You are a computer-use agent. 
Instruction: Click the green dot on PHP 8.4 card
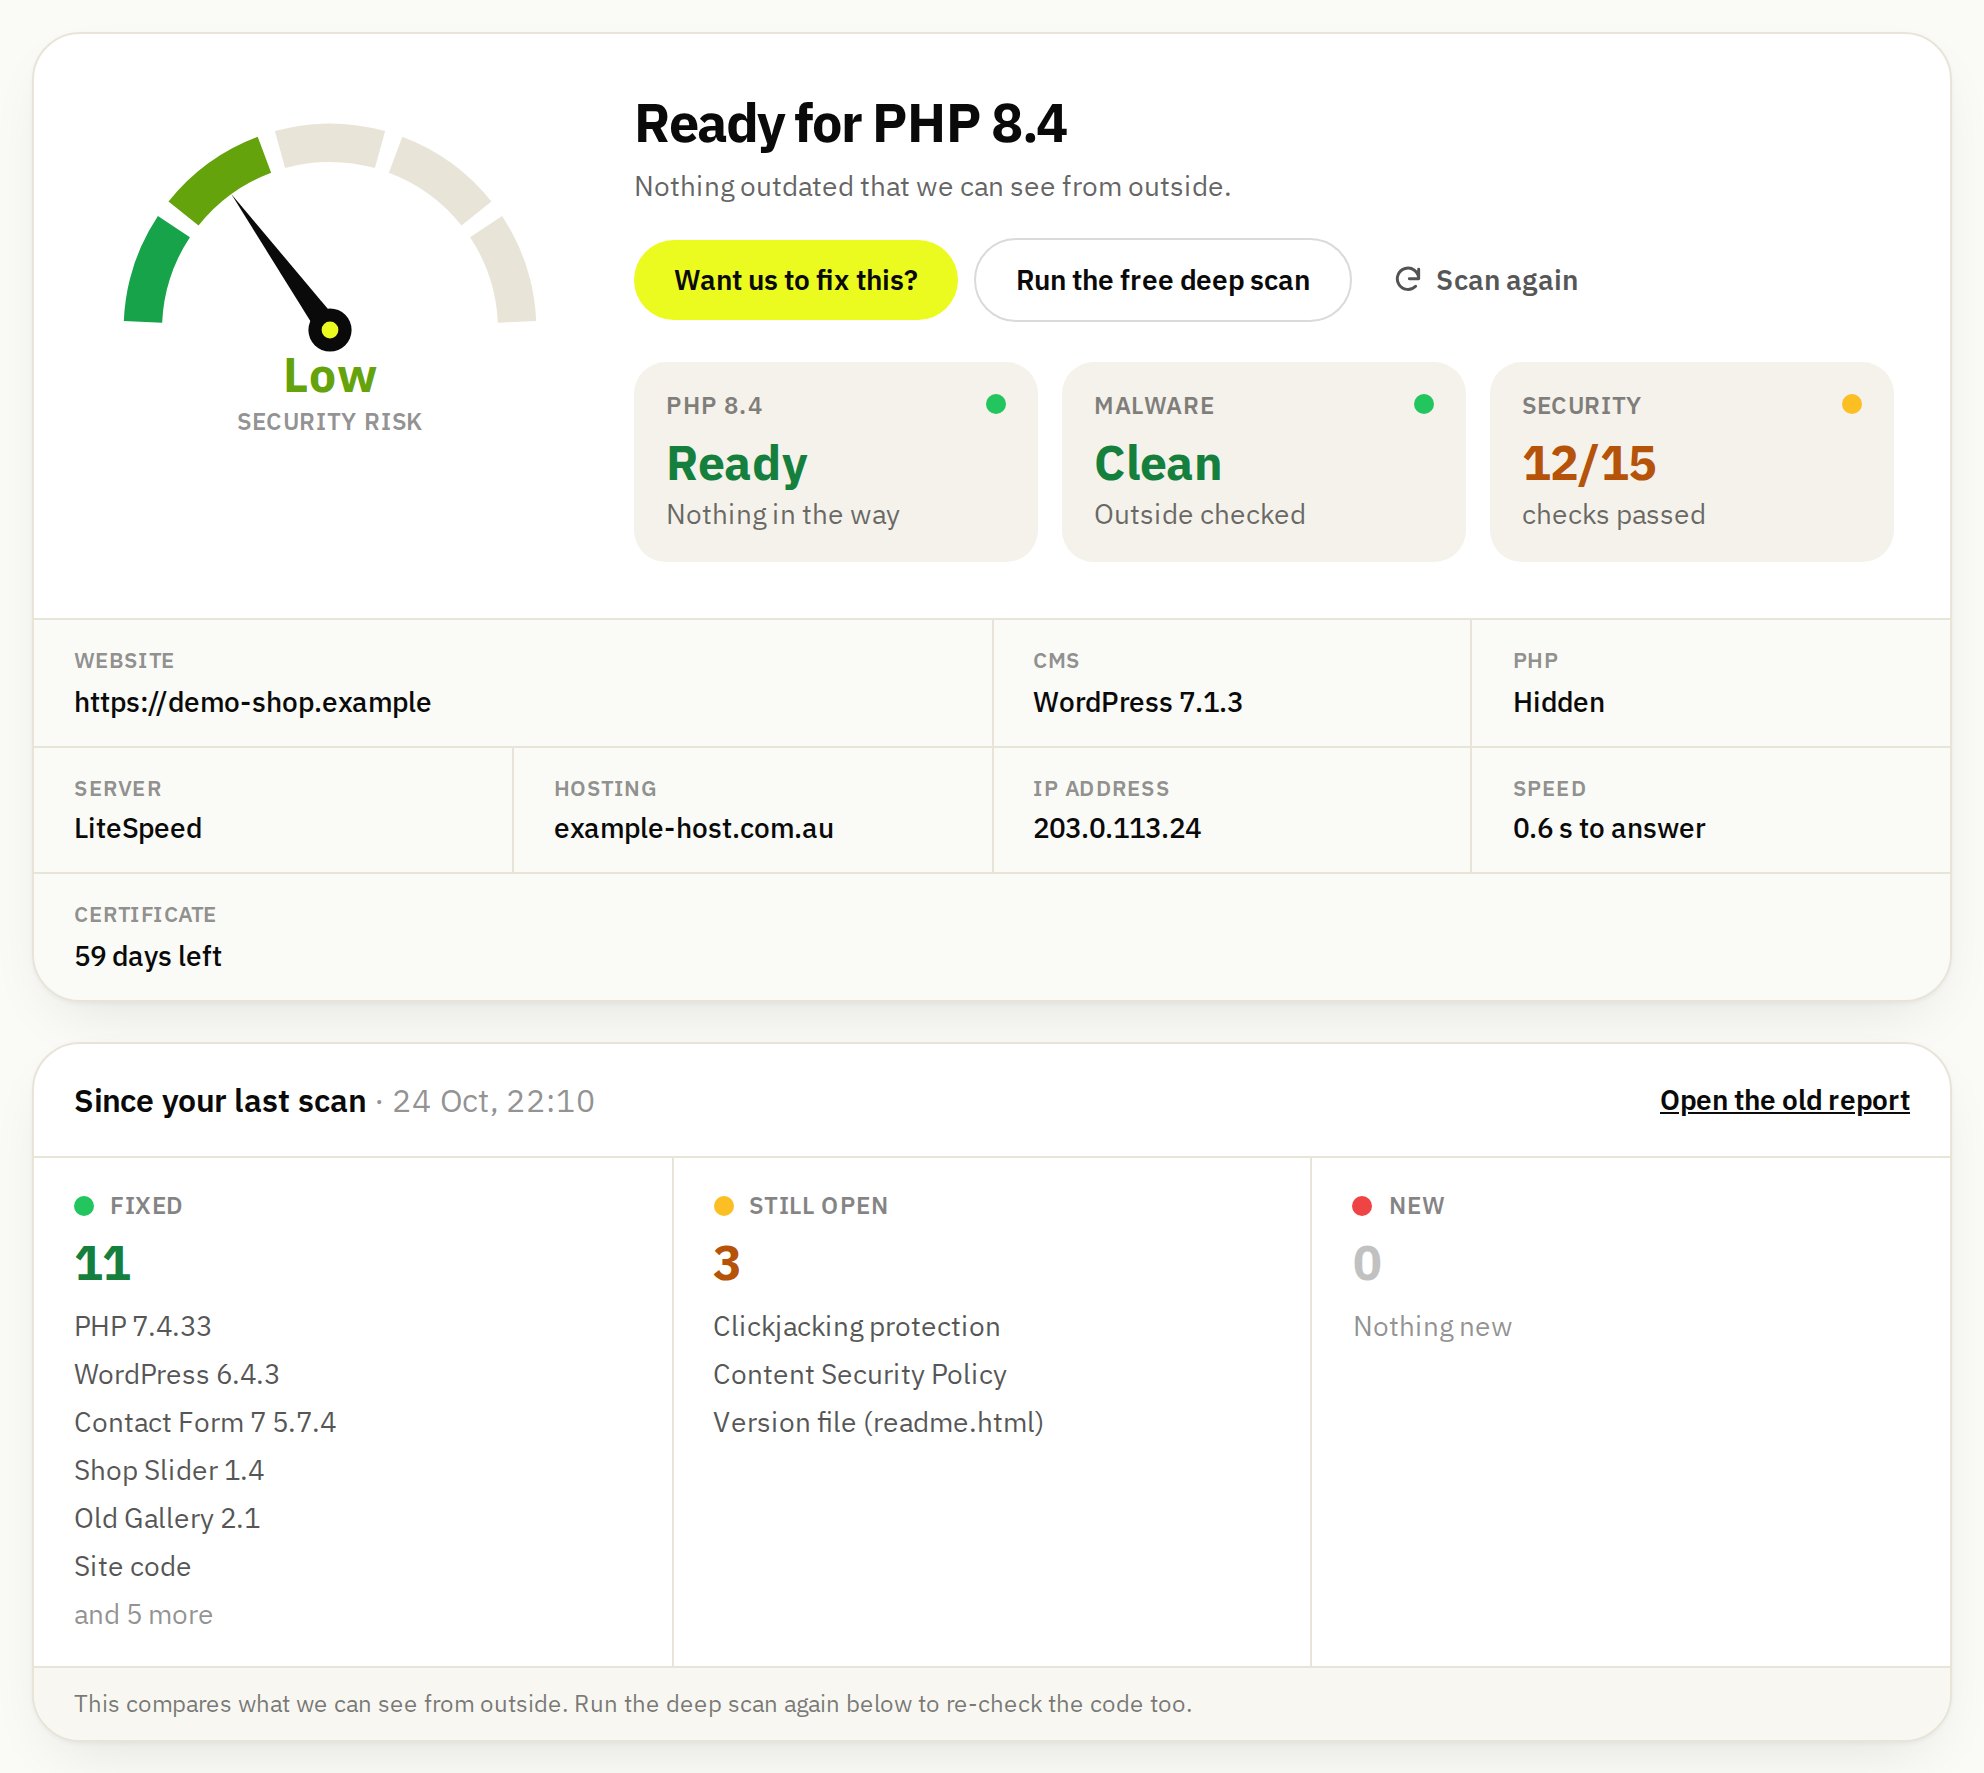pyautogui.click(x=996, y=404)
